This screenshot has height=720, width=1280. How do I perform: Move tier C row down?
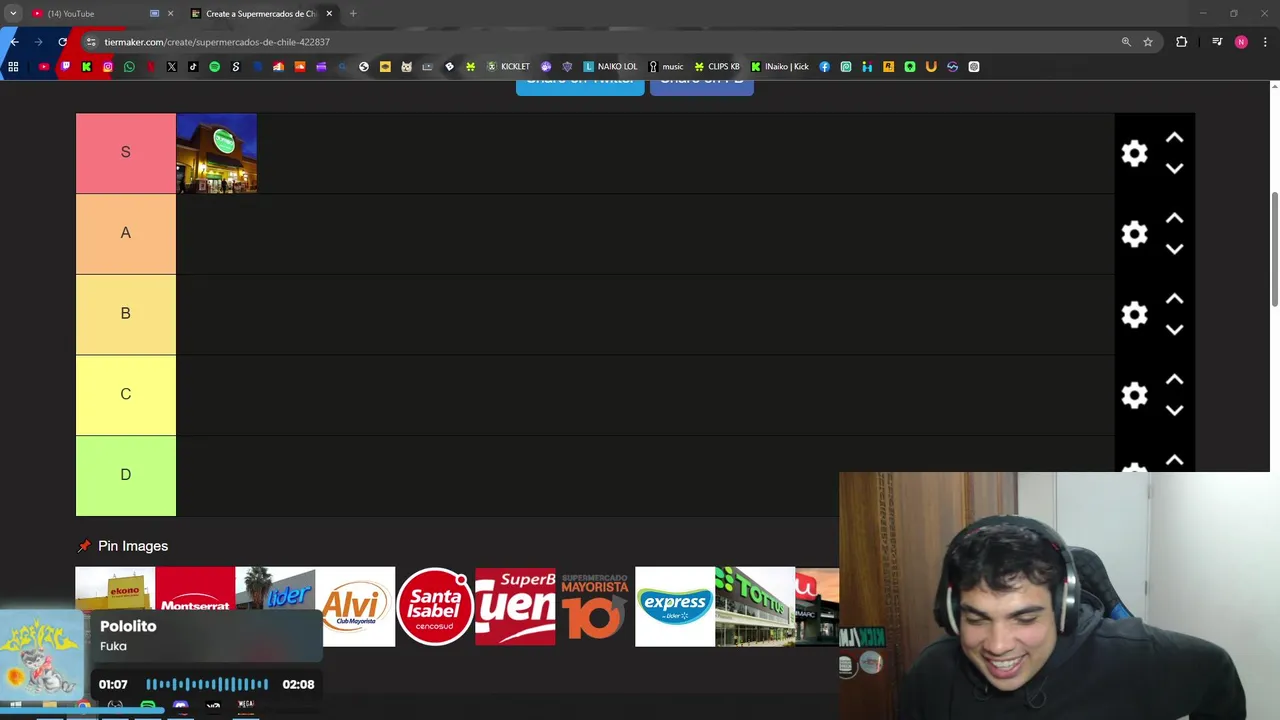pos(1174,410)
